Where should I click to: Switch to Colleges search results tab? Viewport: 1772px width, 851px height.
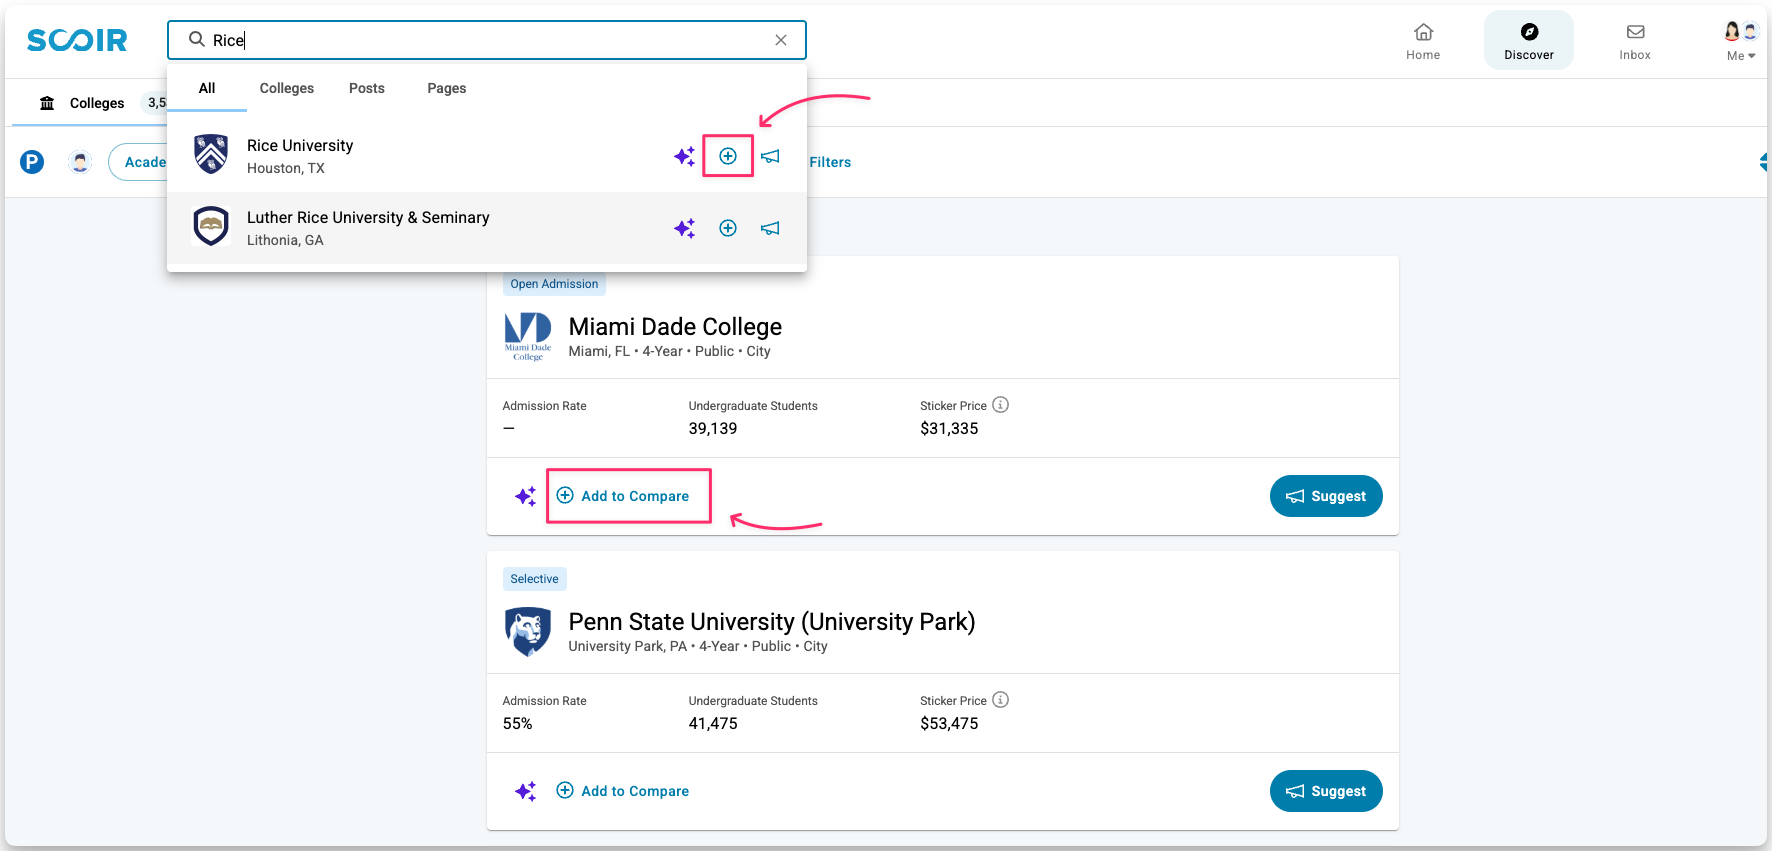286,88
